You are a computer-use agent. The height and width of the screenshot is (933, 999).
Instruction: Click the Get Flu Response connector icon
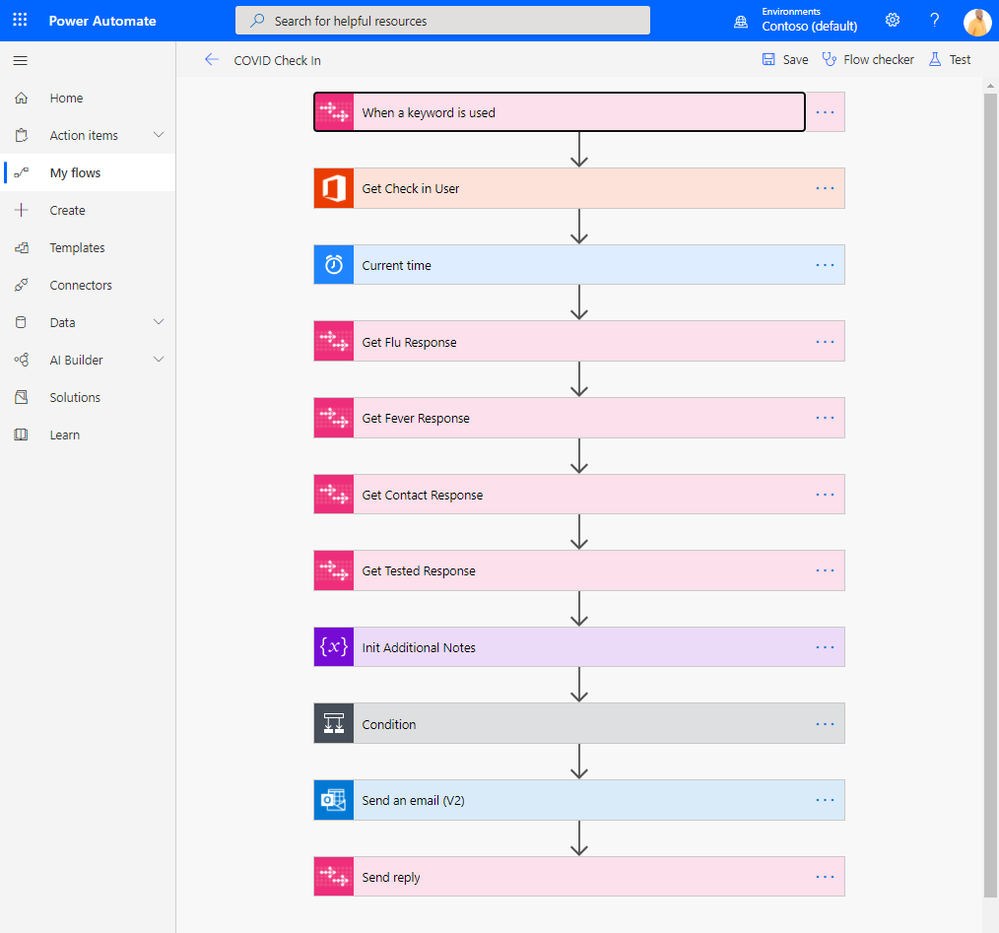coord(334,342)
